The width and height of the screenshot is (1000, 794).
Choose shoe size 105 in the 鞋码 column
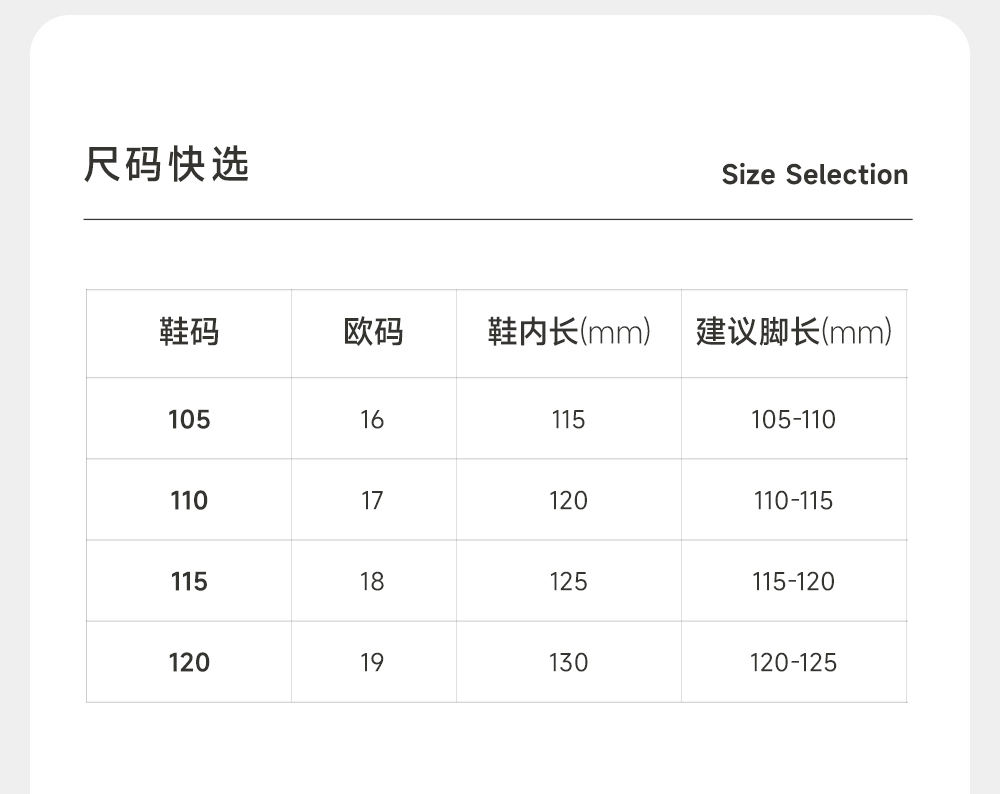click(x=189, y=420)
